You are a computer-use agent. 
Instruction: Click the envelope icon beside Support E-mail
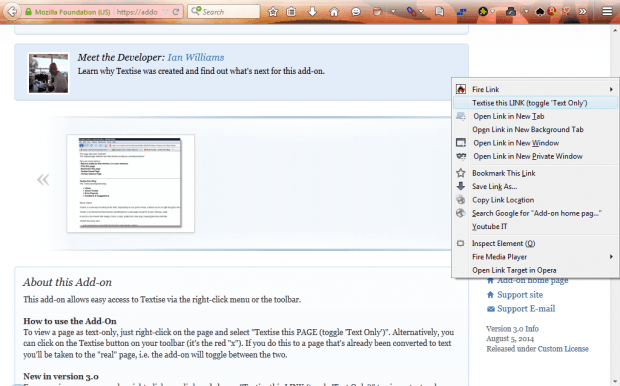tap(491, 309)
